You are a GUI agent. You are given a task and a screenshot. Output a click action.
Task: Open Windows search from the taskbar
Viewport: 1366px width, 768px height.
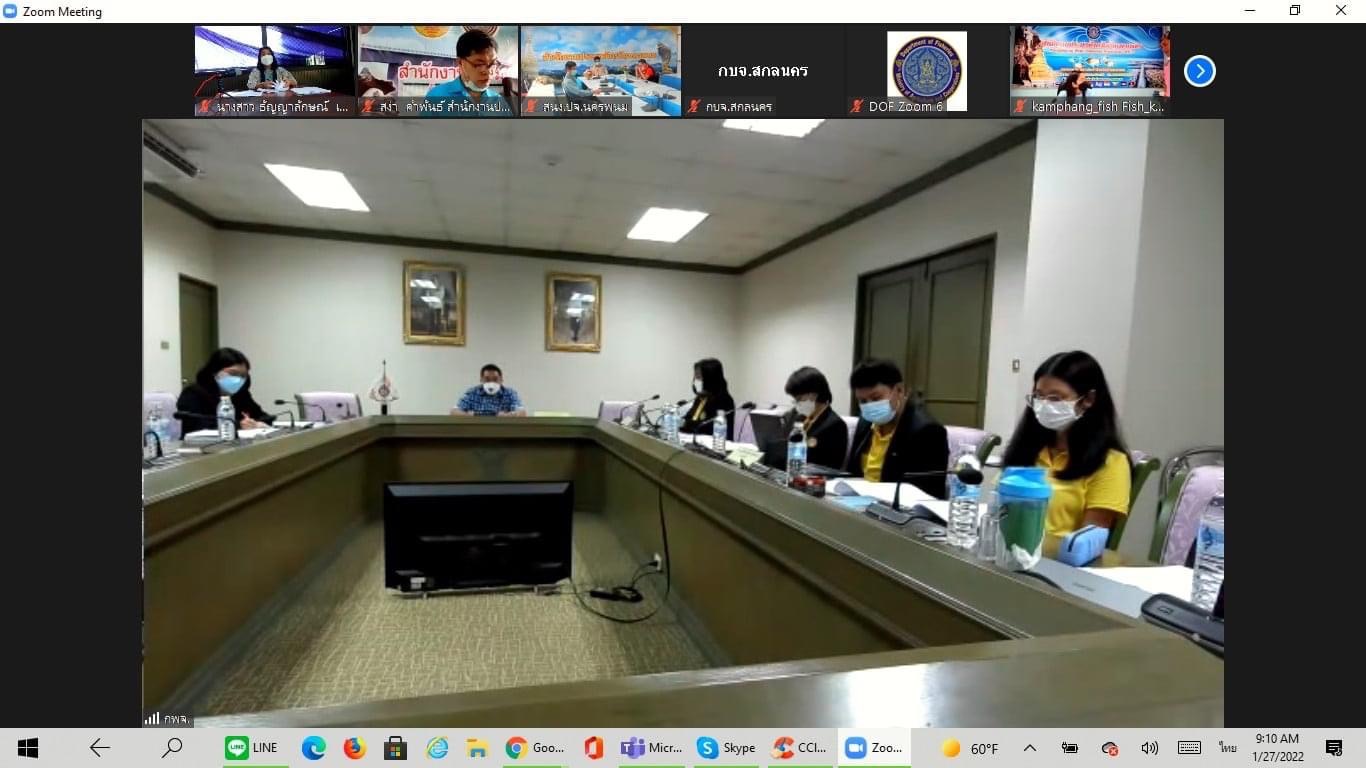pyautogui.click(x=172, y=748)
